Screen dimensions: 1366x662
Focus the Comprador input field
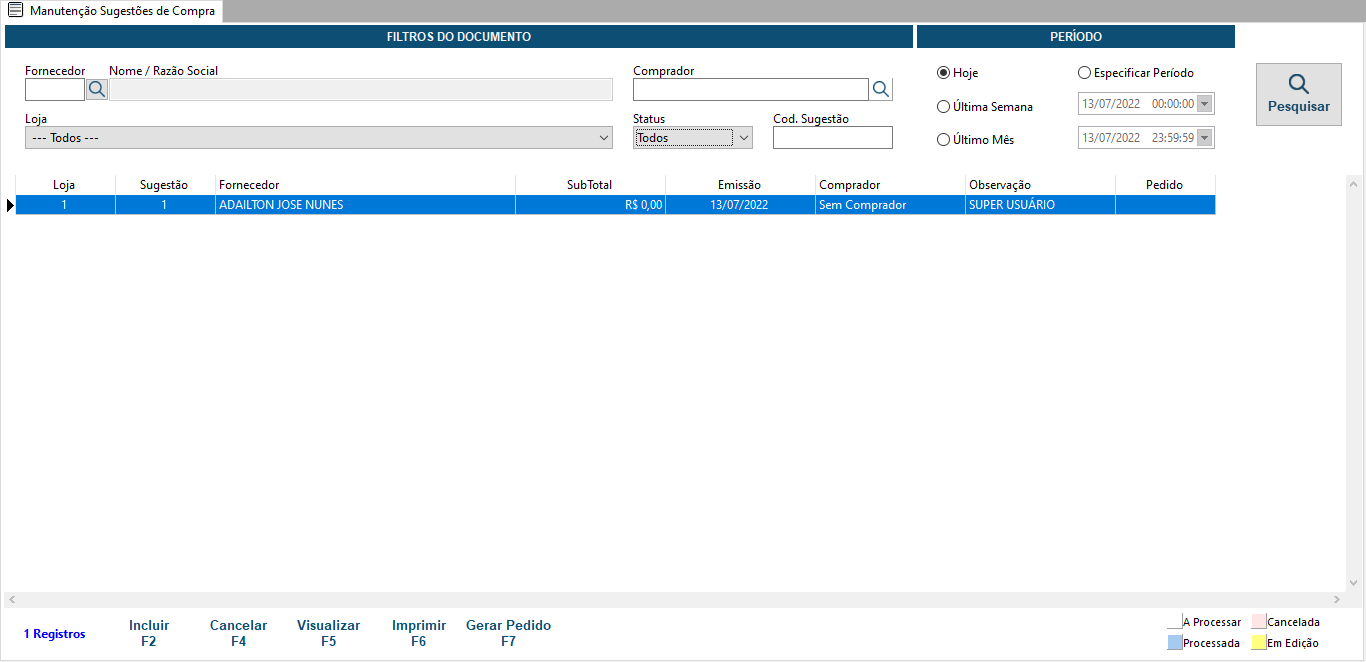coord(751,89)
